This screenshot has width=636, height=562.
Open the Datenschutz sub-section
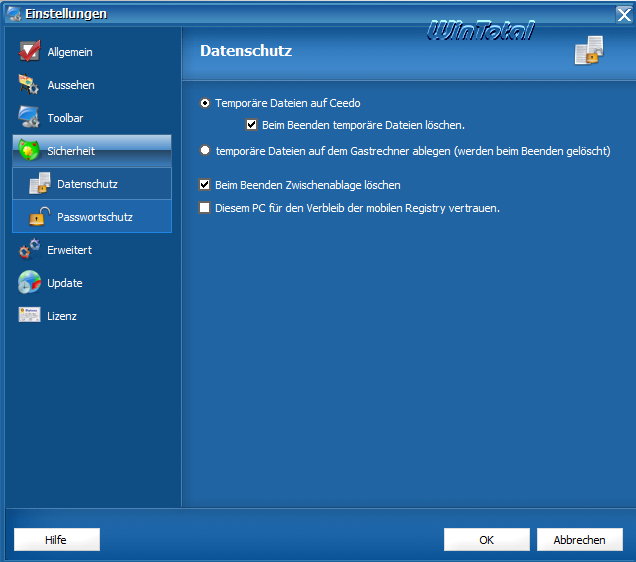(x=92, y=184)
